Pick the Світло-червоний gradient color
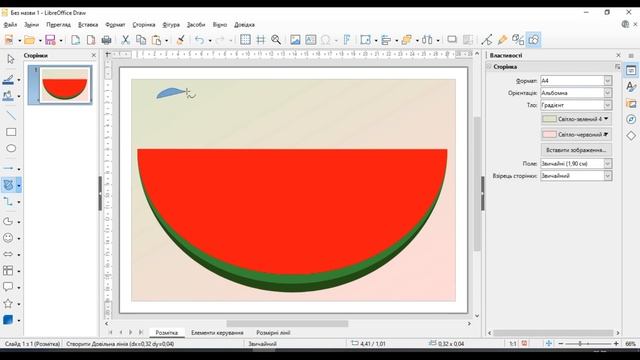Image resolution: width=640 pixels, height=360 pixels. (576, 134)
